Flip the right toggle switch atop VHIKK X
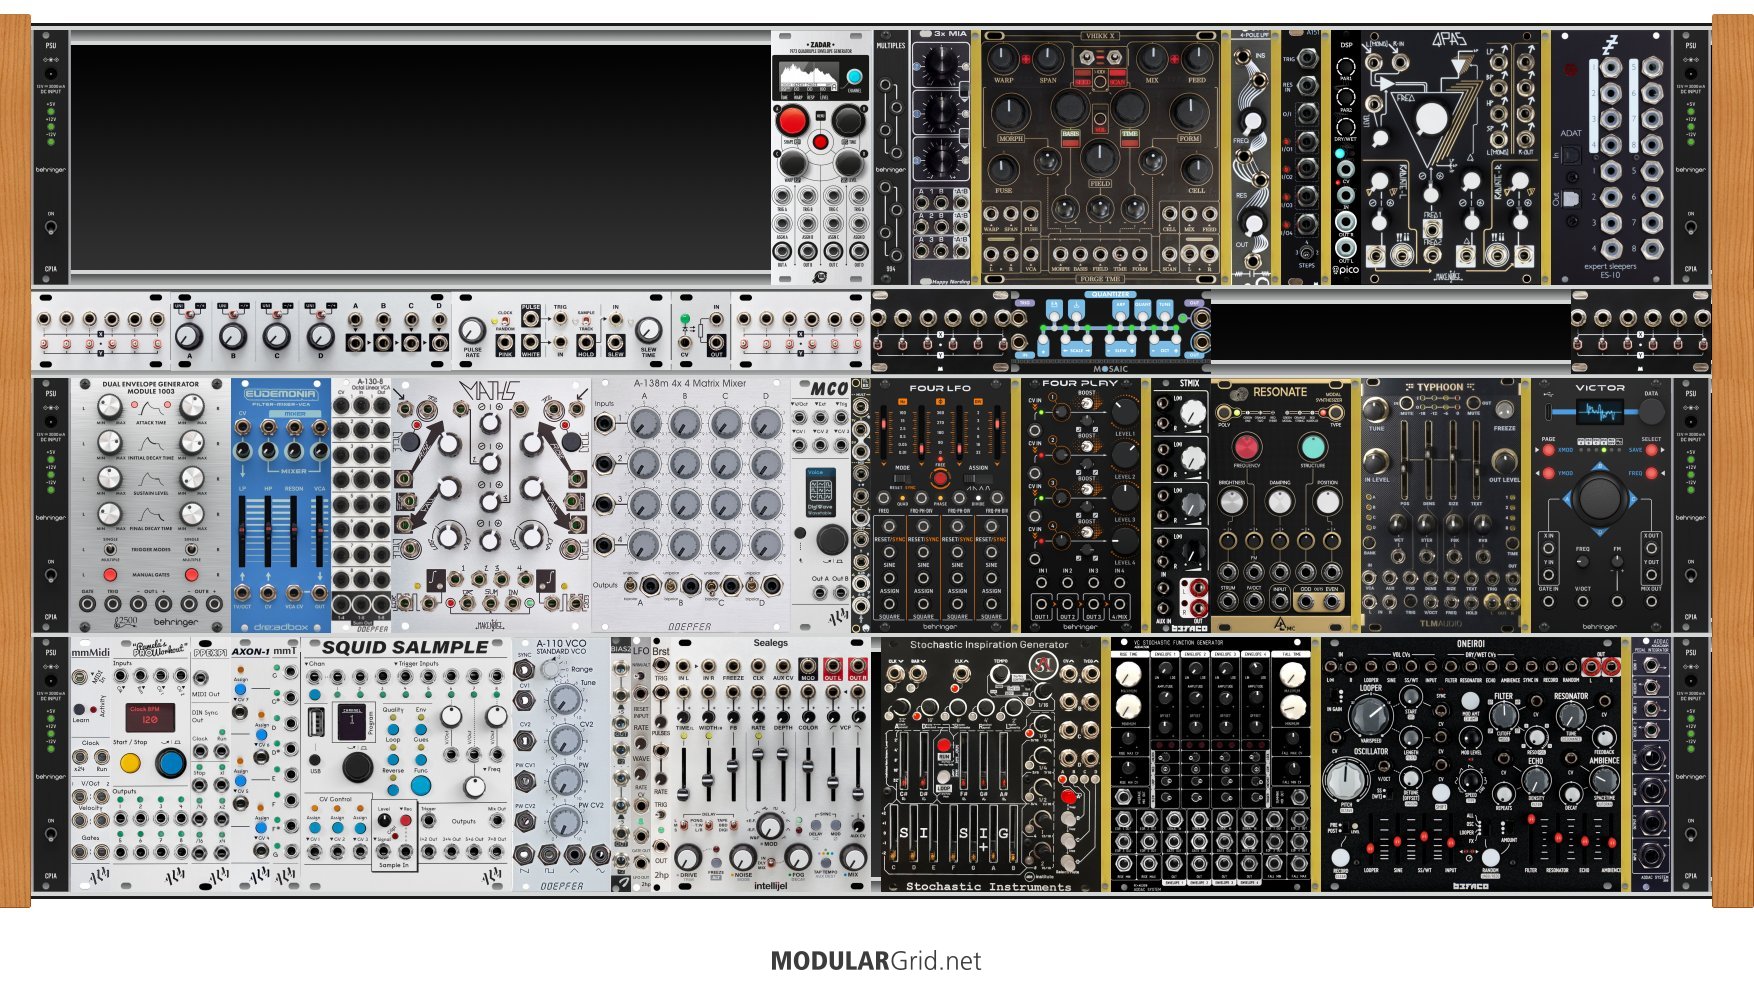This screenshot has width=1754, height=982. click(1115, 57)
